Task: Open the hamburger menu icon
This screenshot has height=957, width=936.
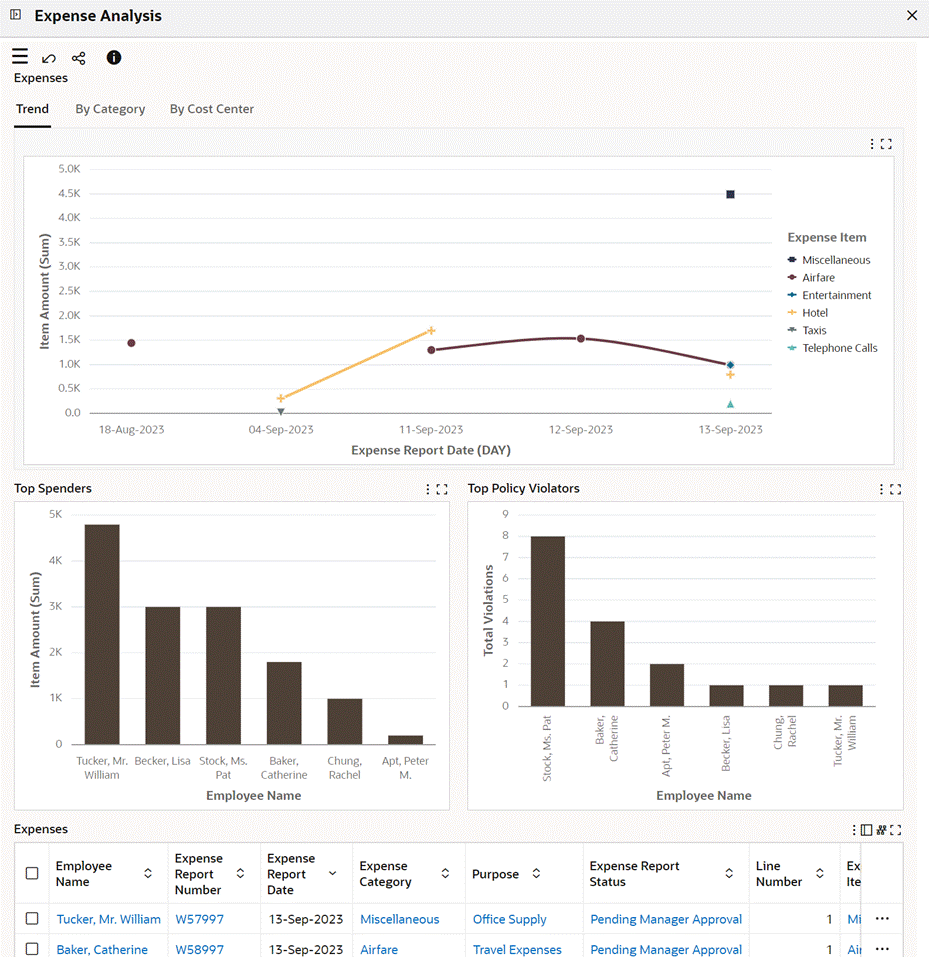Action: pyautogui.click(x=20, y=57)
